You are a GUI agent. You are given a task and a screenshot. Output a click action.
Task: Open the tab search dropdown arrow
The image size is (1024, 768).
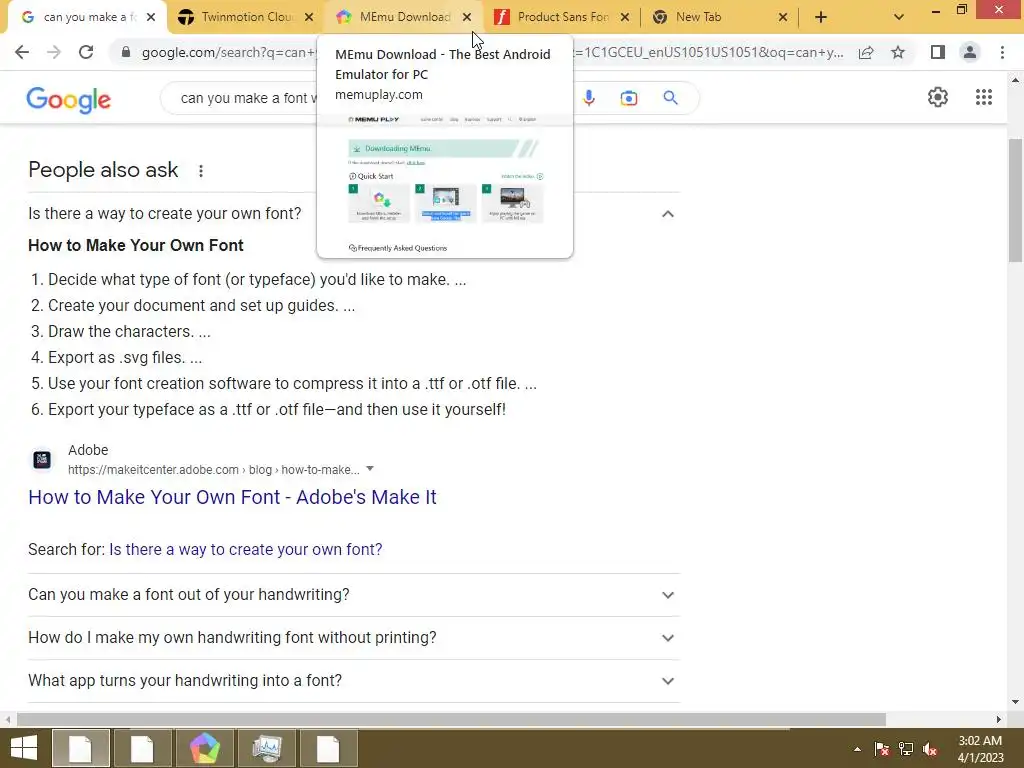coord(899,17)
